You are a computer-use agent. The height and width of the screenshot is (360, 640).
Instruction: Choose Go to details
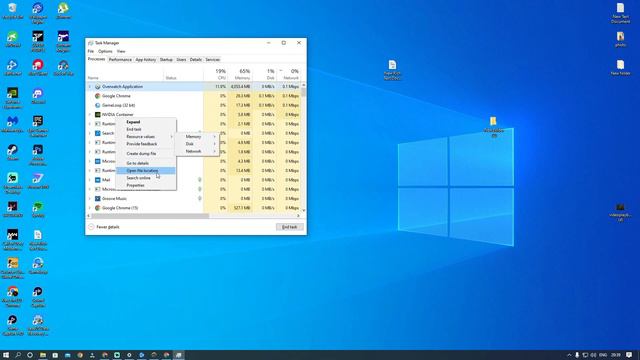coord(146,163)
